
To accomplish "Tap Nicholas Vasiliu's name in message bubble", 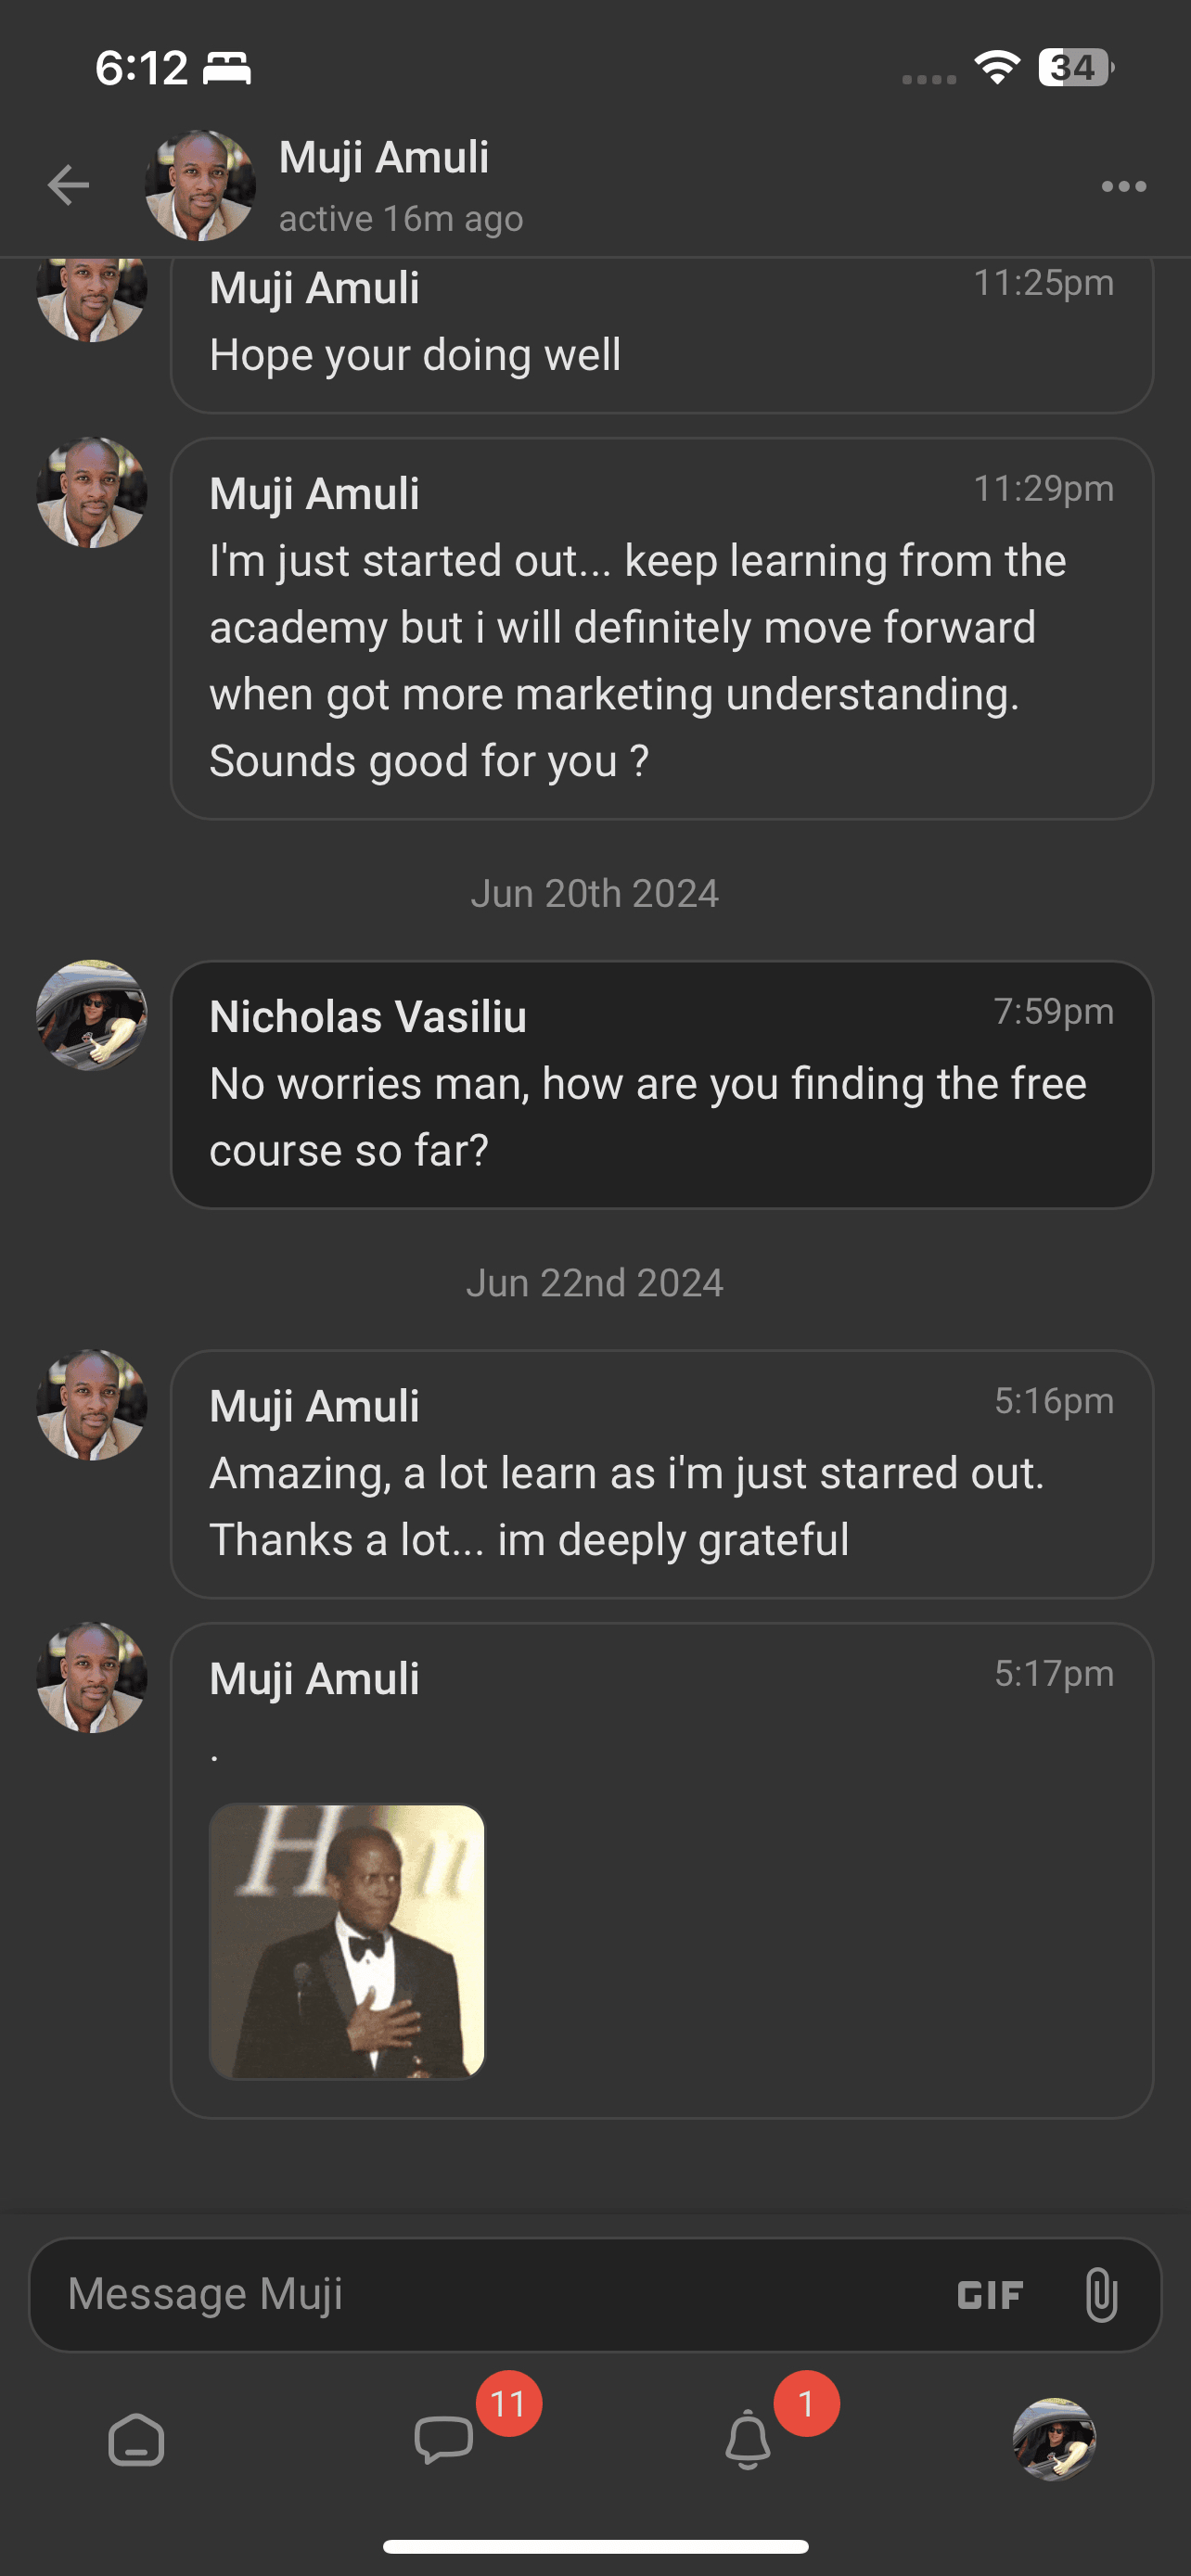I will [368, 1017].
